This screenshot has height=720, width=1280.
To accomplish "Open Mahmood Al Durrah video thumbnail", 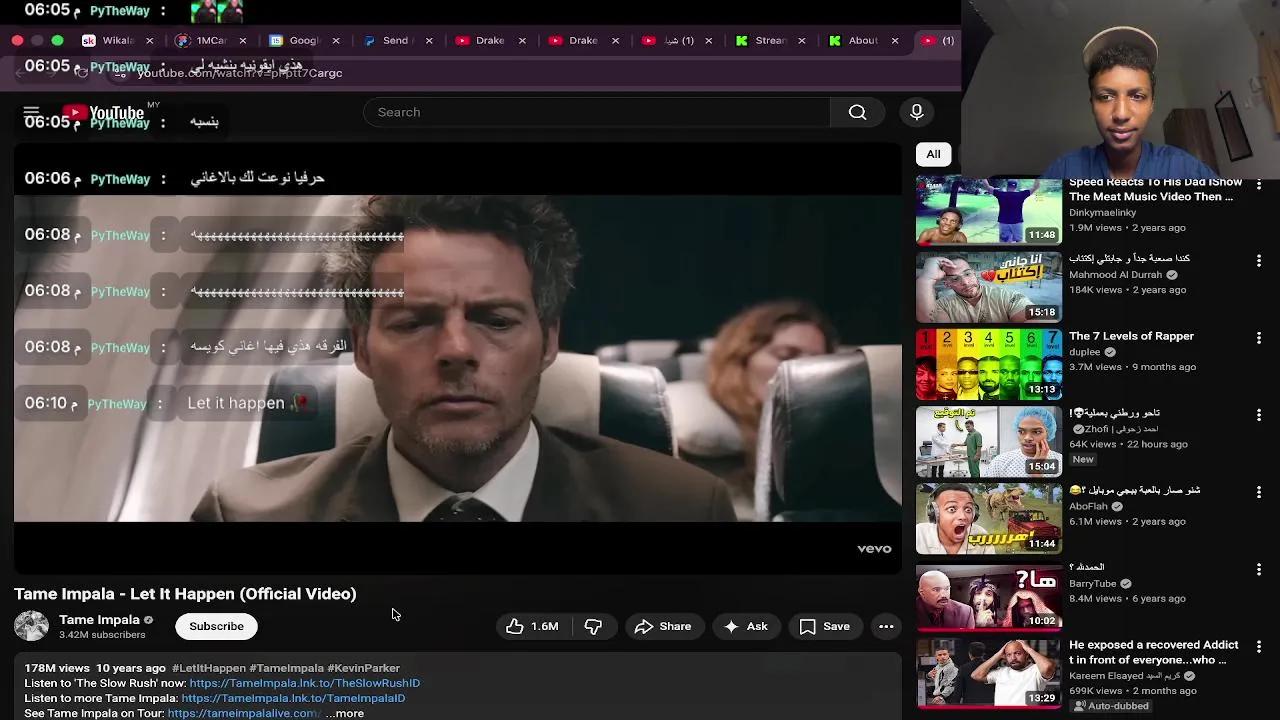I will pos(989,287).
